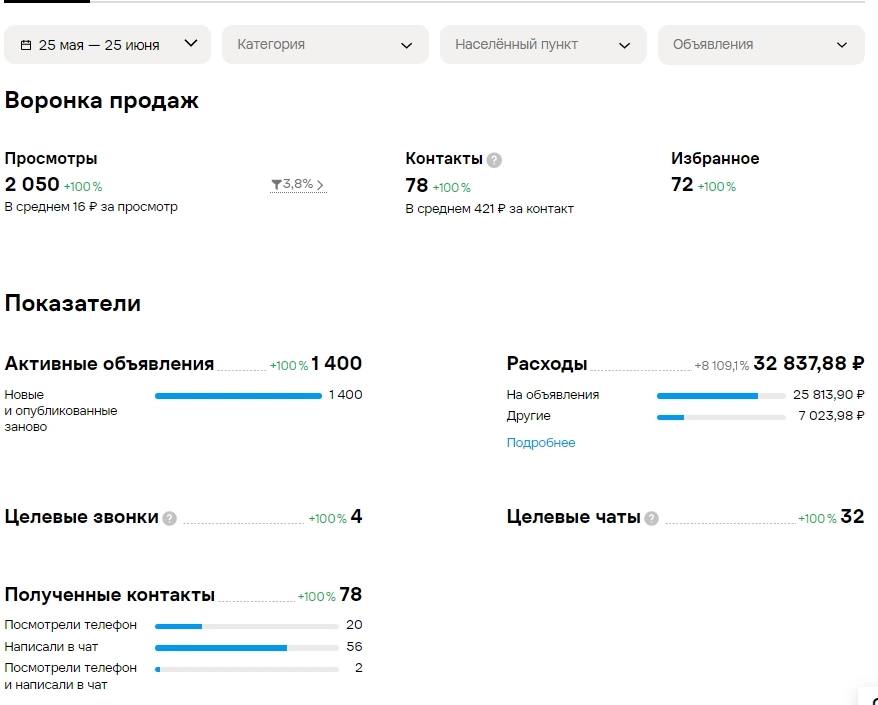Click the Подробнее link under Расходы
878x705 pixels.
[541, 442]
